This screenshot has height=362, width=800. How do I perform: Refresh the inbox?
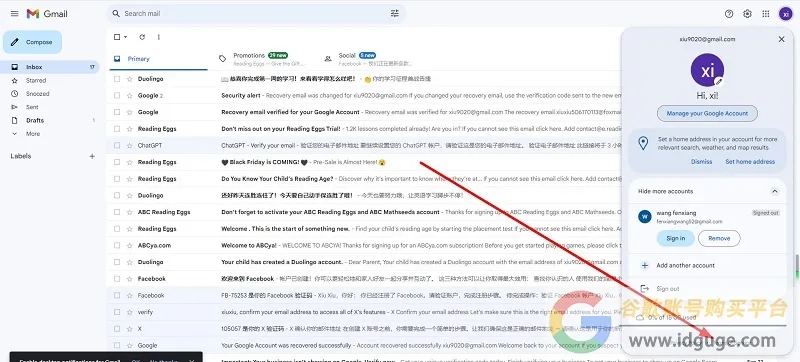coord(142,37)
